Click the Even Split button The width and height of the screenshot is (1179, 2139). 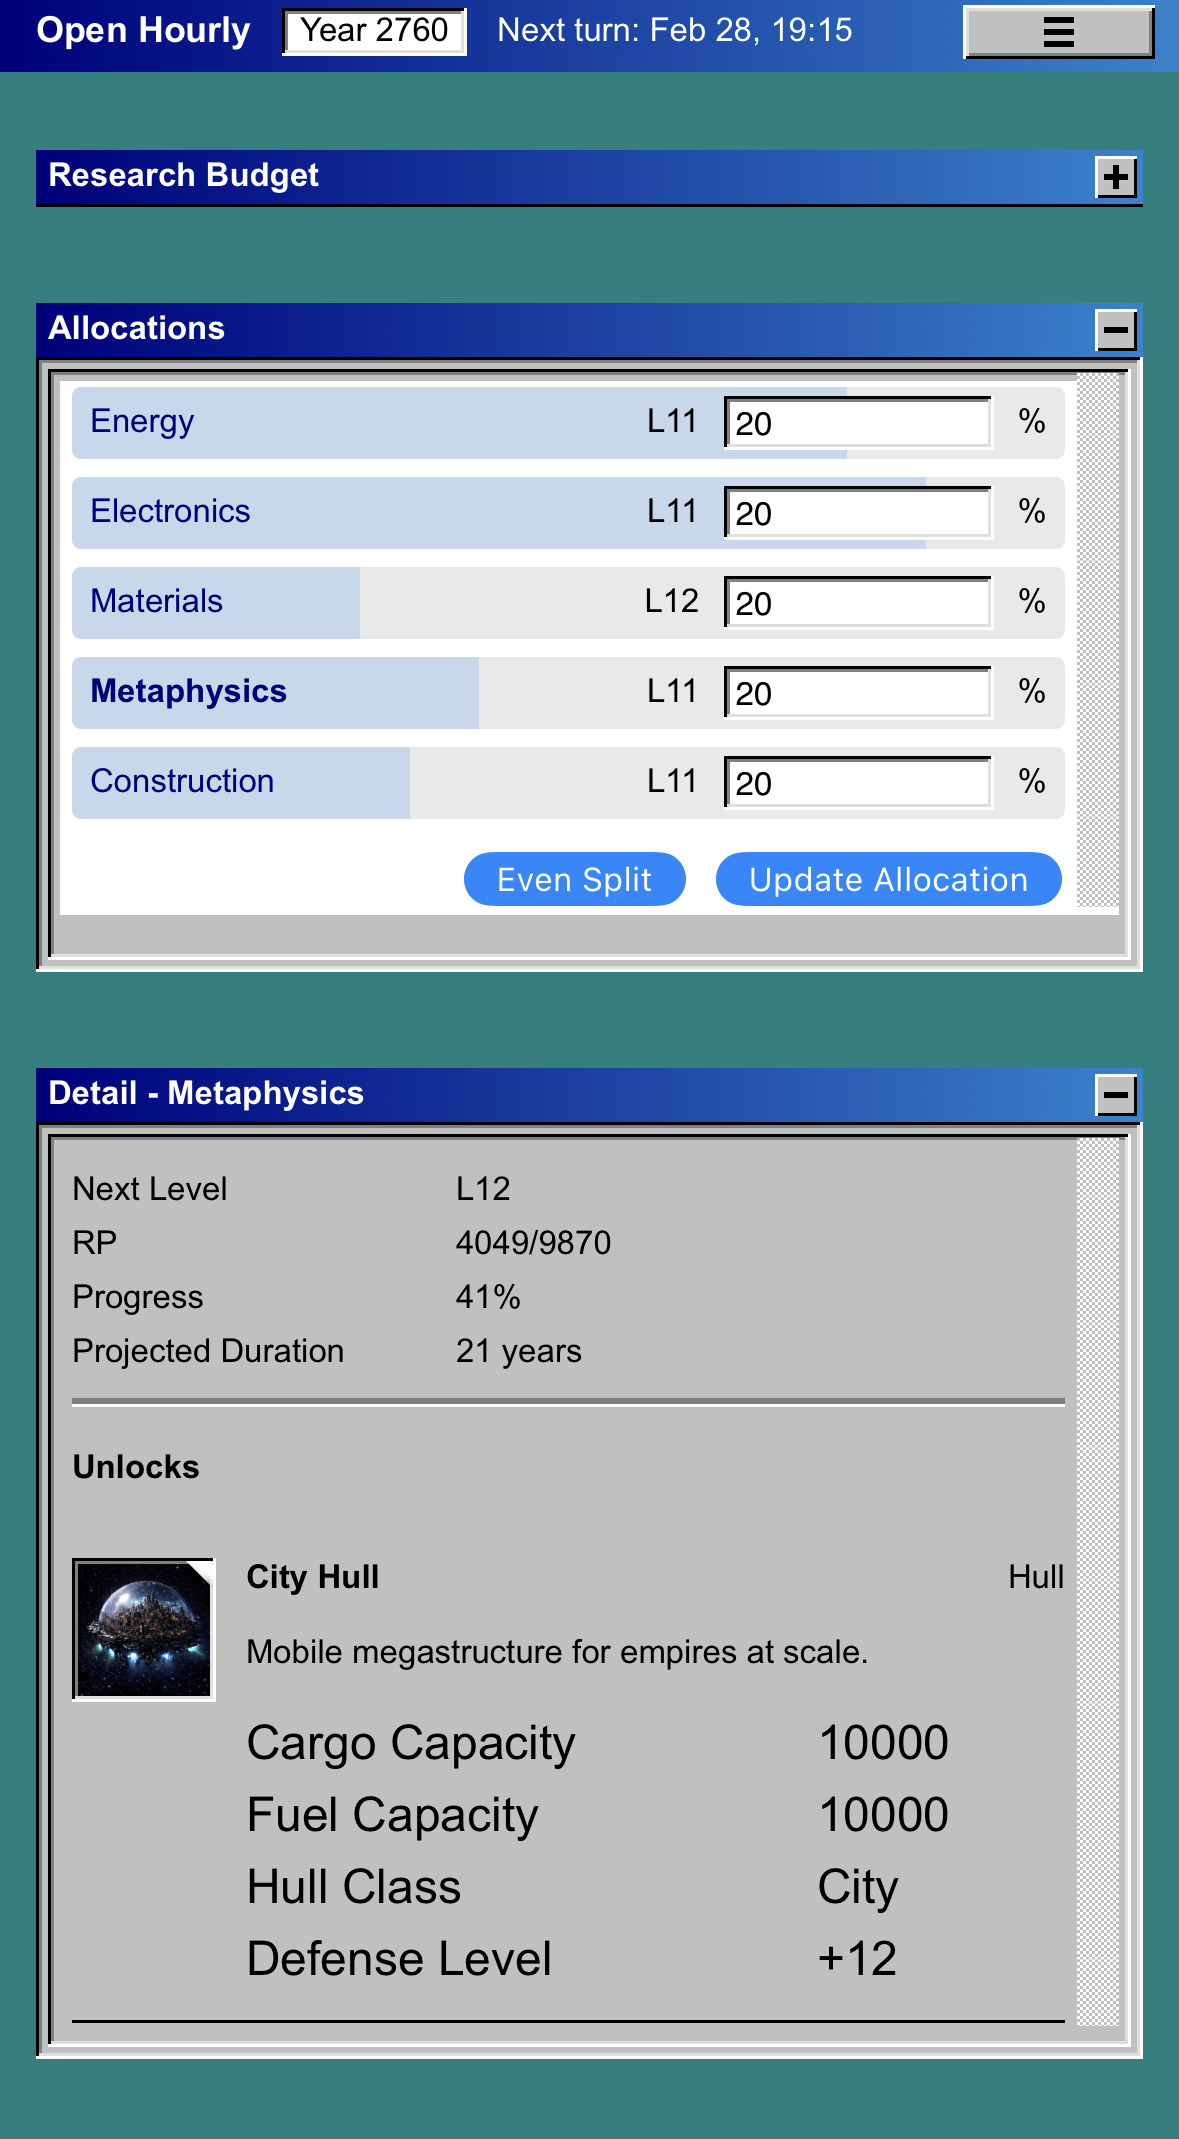pyautogui.click(x=574, y=880)
